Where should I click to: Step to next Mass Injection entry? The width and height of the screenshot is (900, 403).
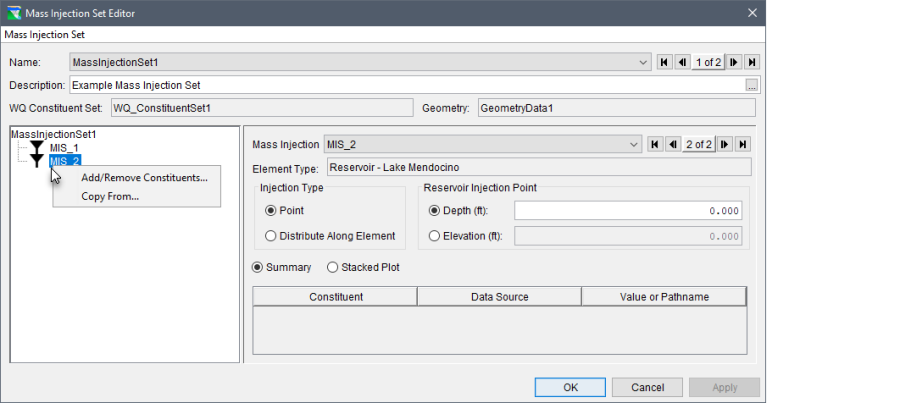(x=725, y=145)
